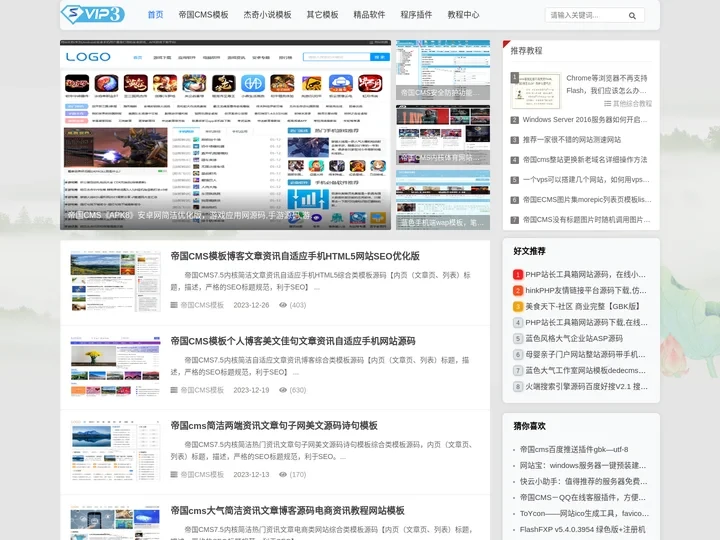This screenshot has width=720, height=540.
Task: Focus the keyword search input field
Action: [586, 15]
